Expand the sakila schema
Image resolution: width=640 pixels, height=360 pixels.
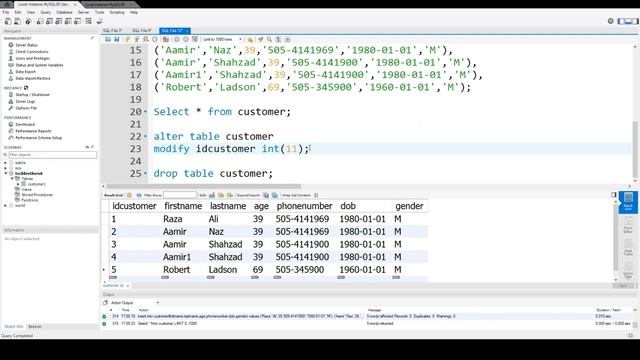point(5,163)
